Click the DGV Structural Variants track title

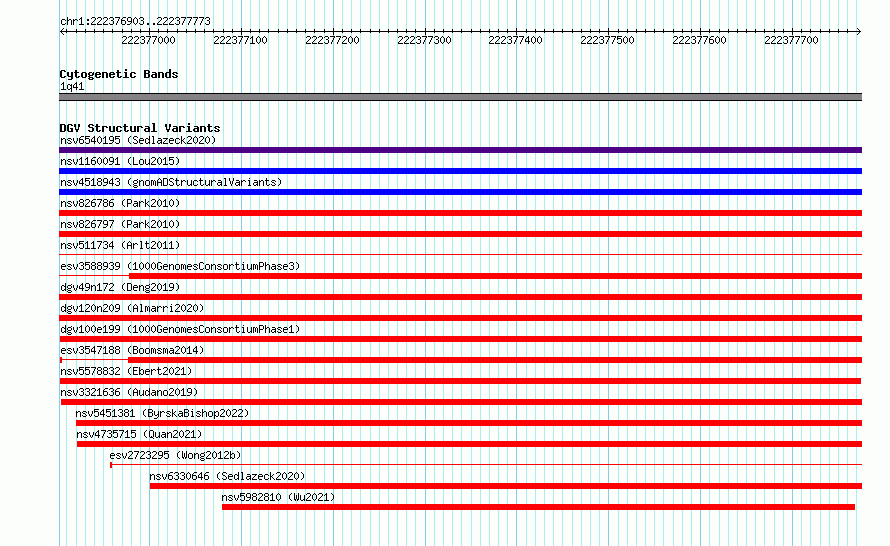click(x=140, y=128)
